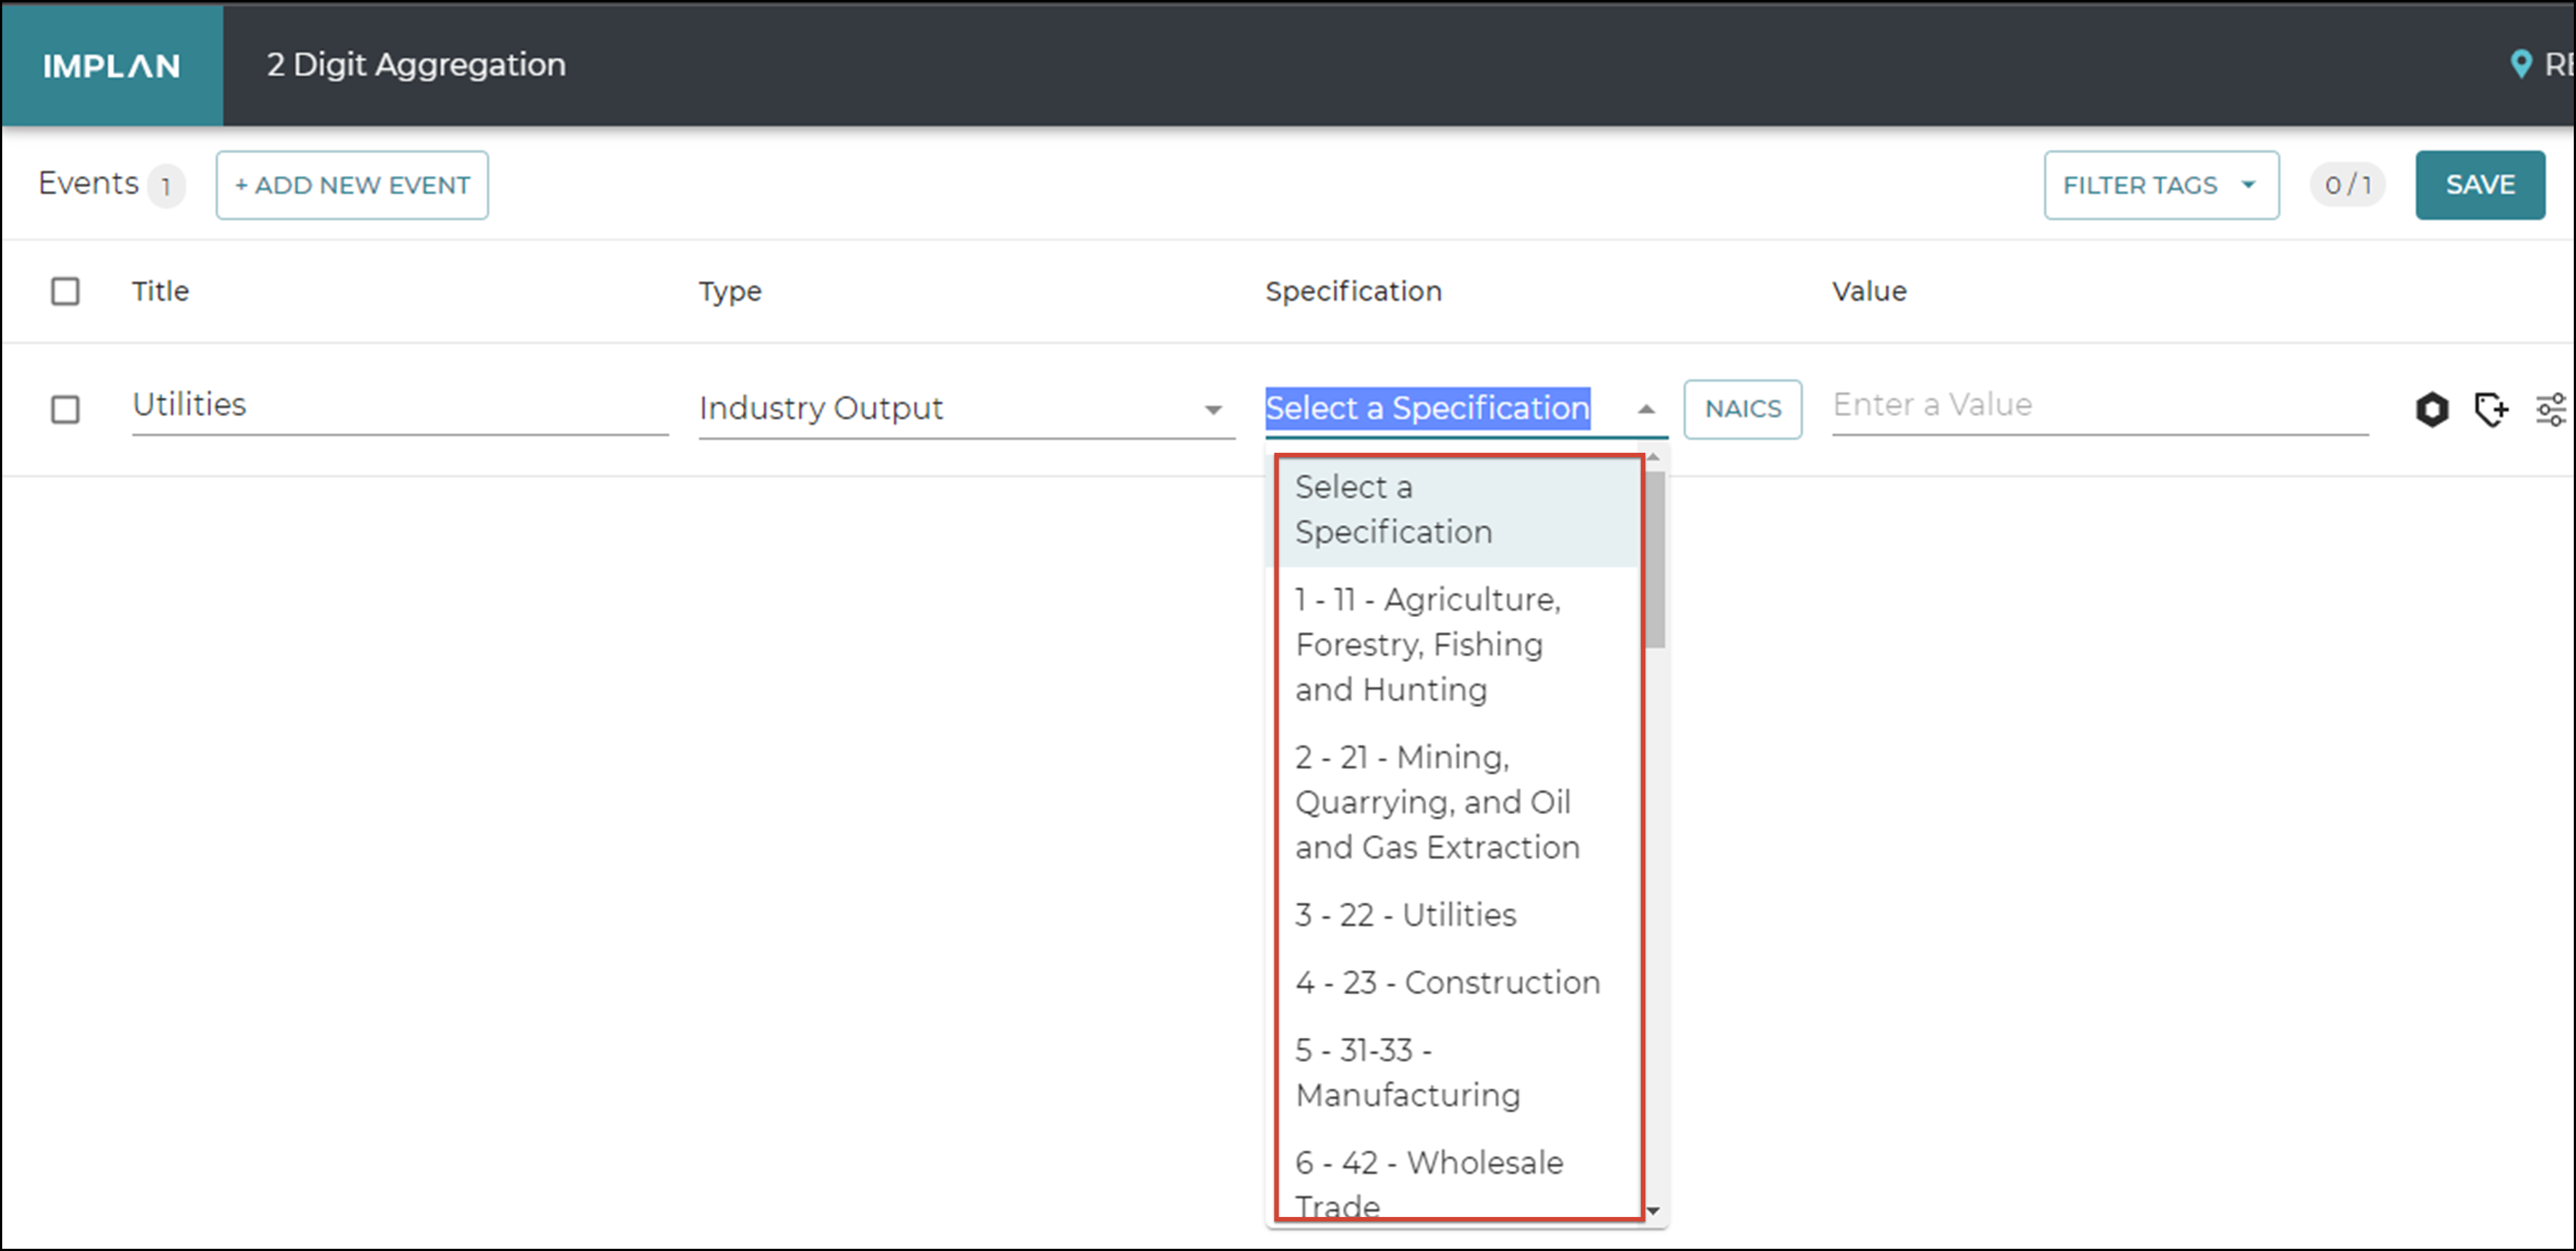Open the 2 Digit Aggregation project title
Screen dimensions: 2576x1251
[x=415, y=64]
